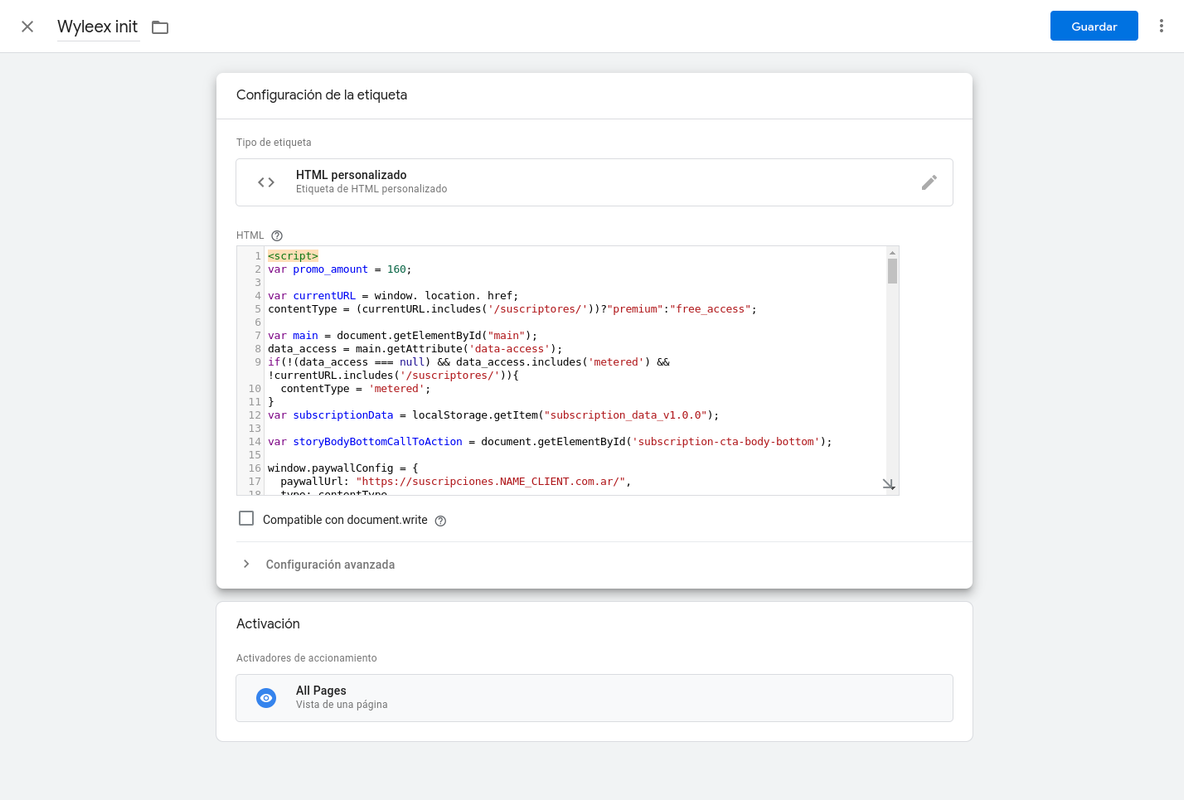Click the "free_access" string in code
1184x800 pixels.
tap(710, 309)
